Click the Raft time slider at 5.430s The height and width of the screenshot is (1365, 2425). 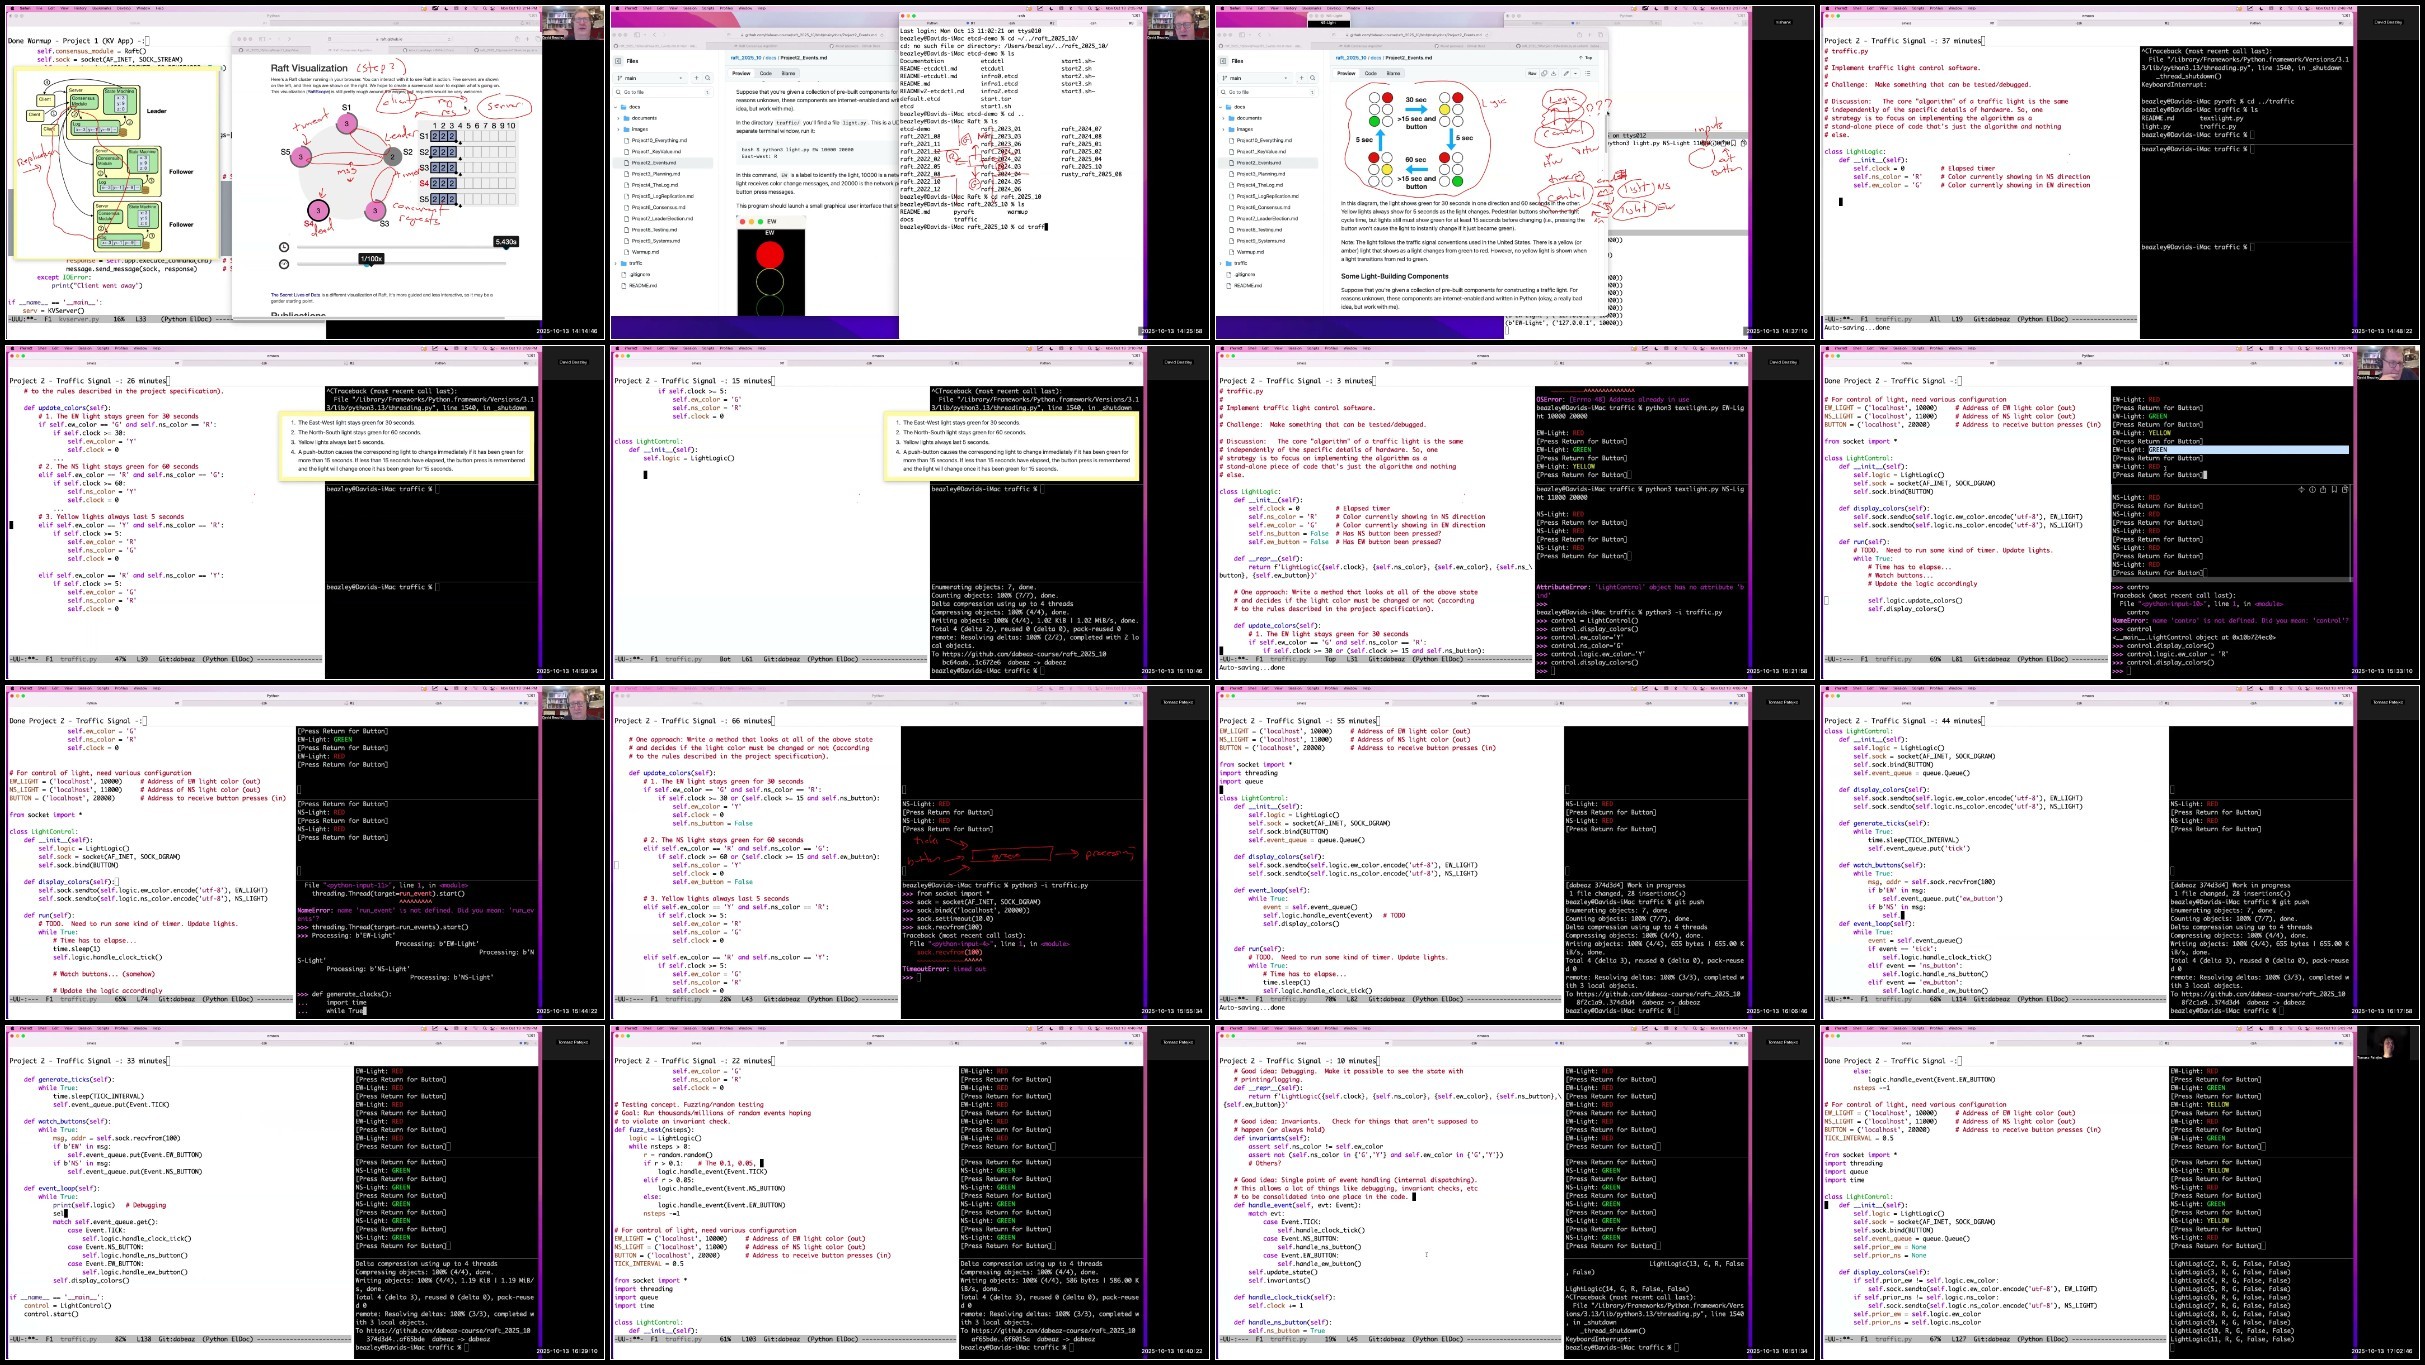click(x=505, y=247)
